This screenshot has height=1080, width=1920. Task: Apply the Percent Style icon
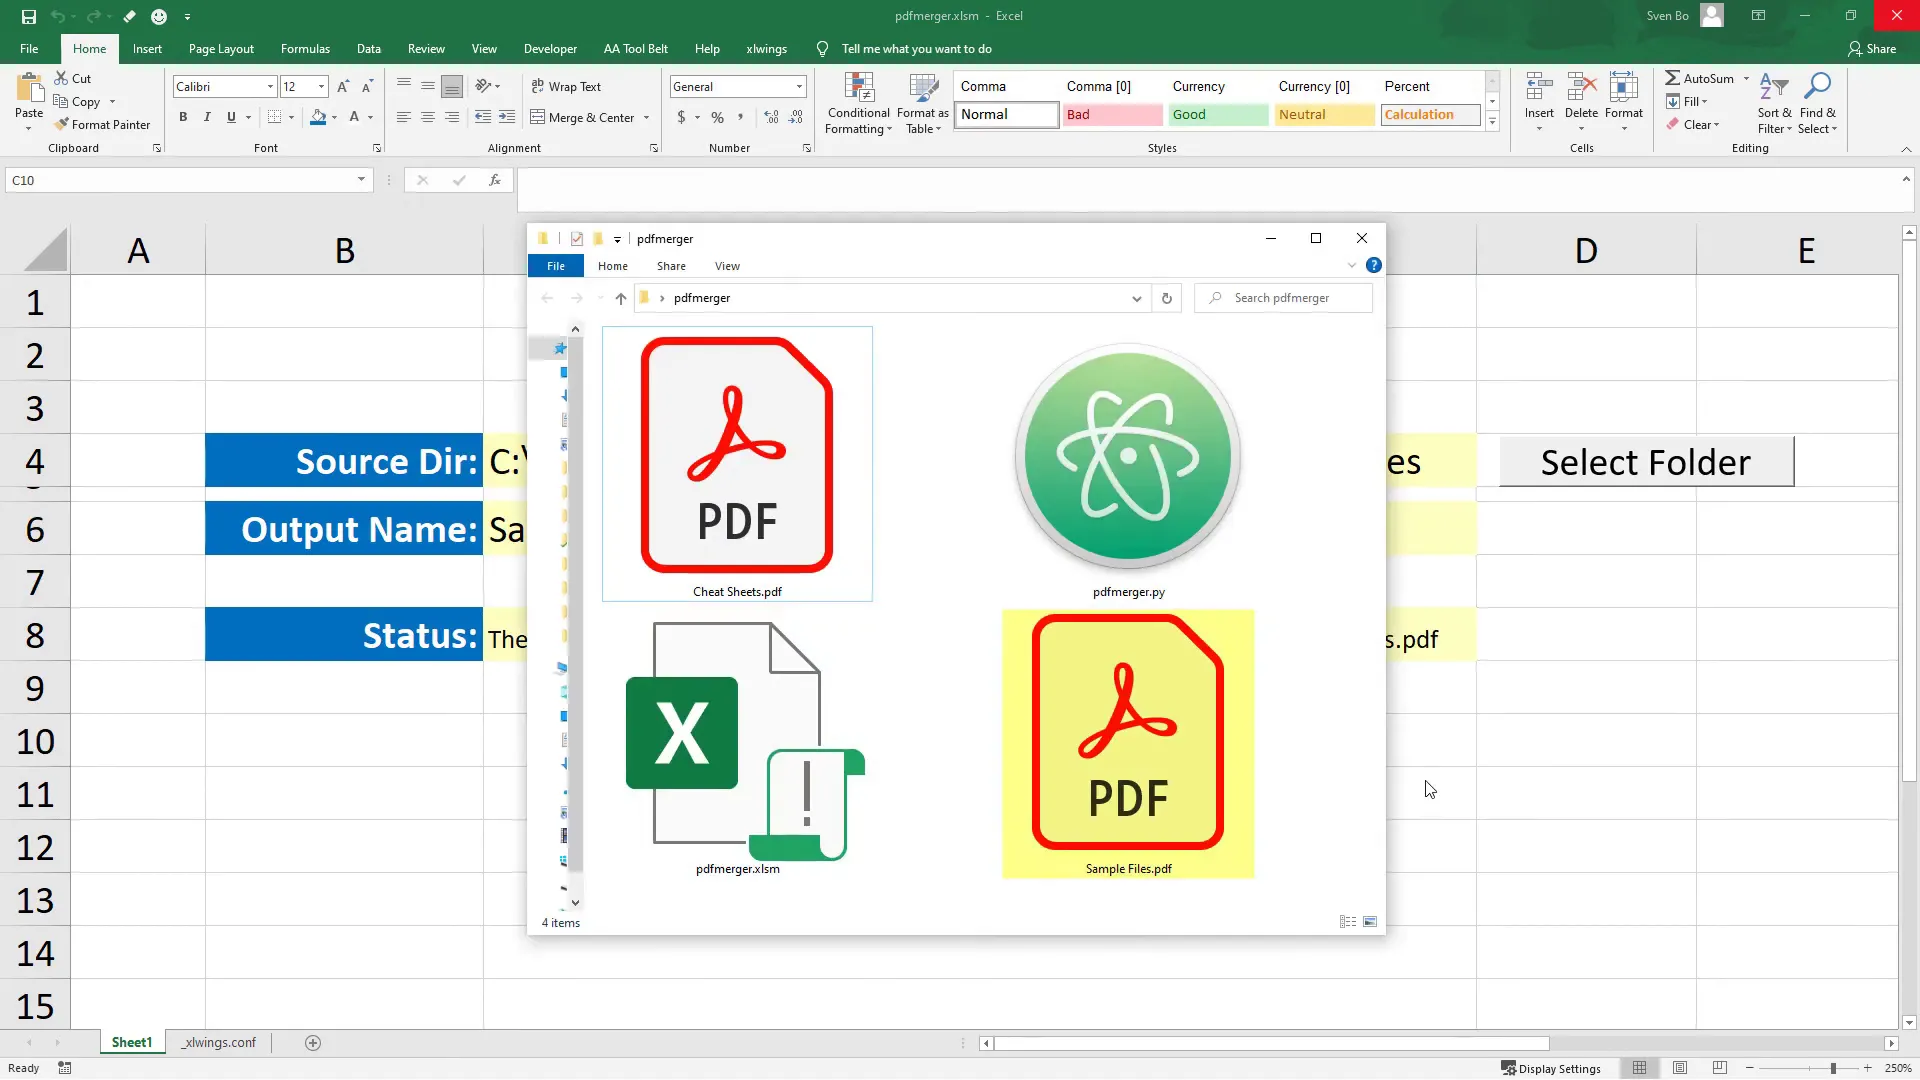716,117
